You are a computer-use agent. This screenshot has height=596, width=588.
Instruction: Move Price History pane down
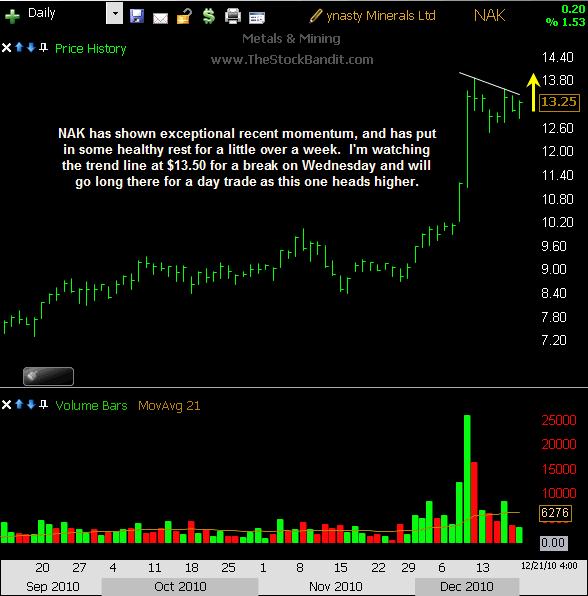(31, 47)
